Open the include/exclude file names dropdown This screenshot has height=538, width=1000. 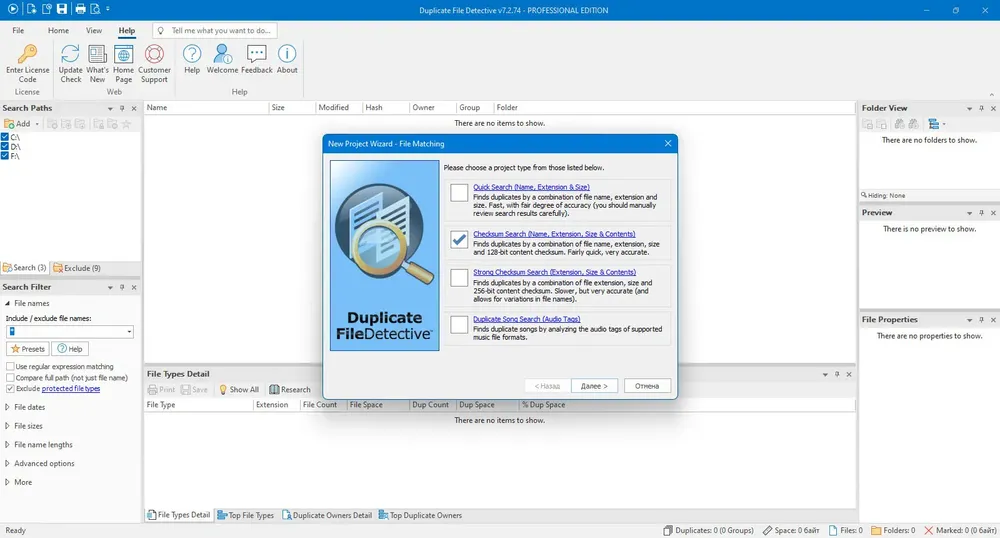point(129,331)
